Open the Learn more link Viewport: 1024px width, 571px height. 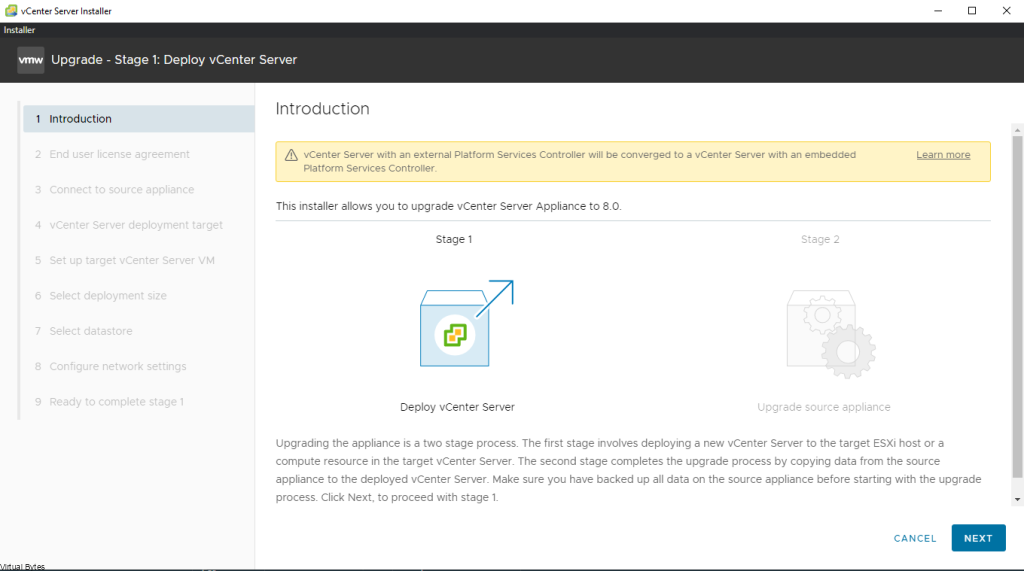(x=942, y=155)
